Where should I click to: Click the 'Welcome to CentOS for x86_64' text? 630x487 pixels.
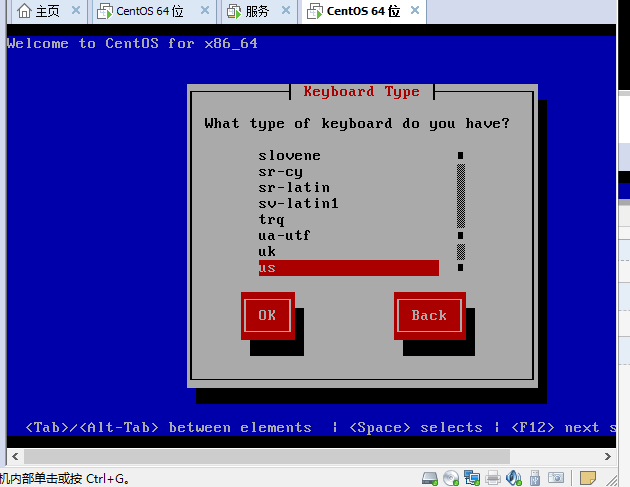(132, 43)
